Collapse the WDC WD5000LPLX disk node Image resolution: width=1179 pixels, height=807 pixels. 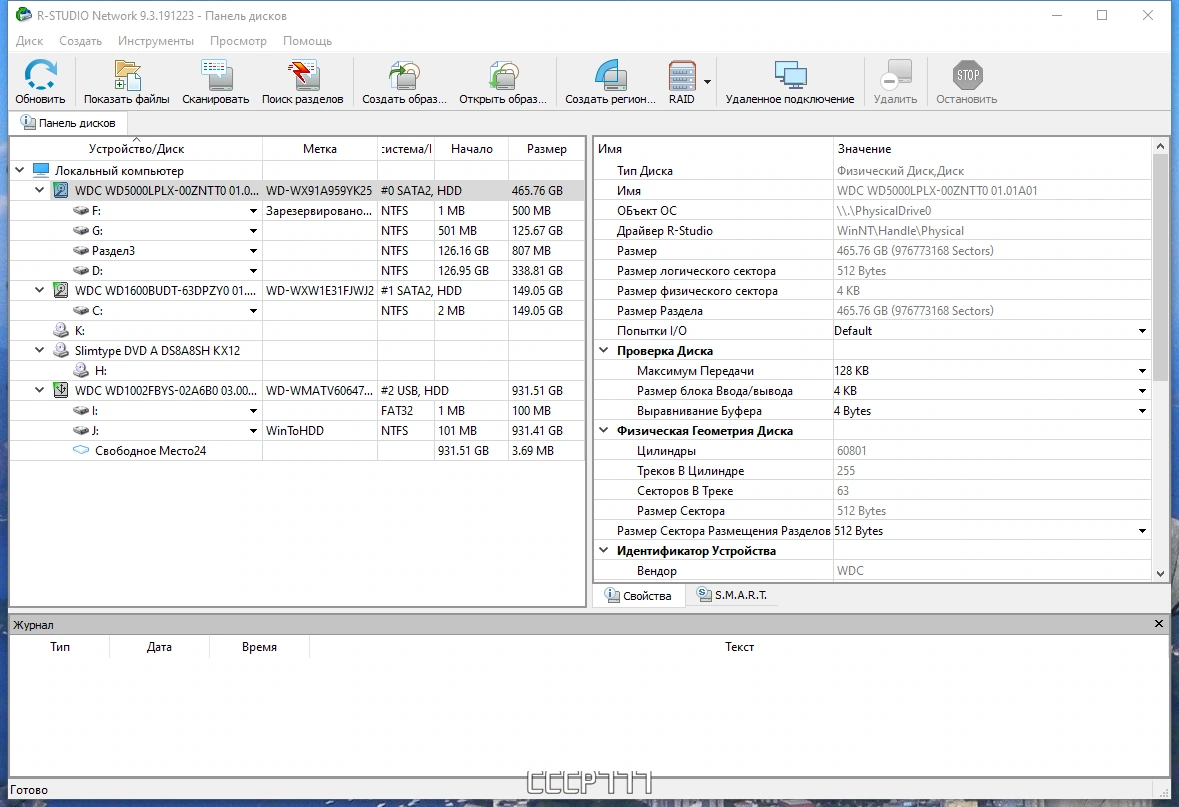point(40,190)
